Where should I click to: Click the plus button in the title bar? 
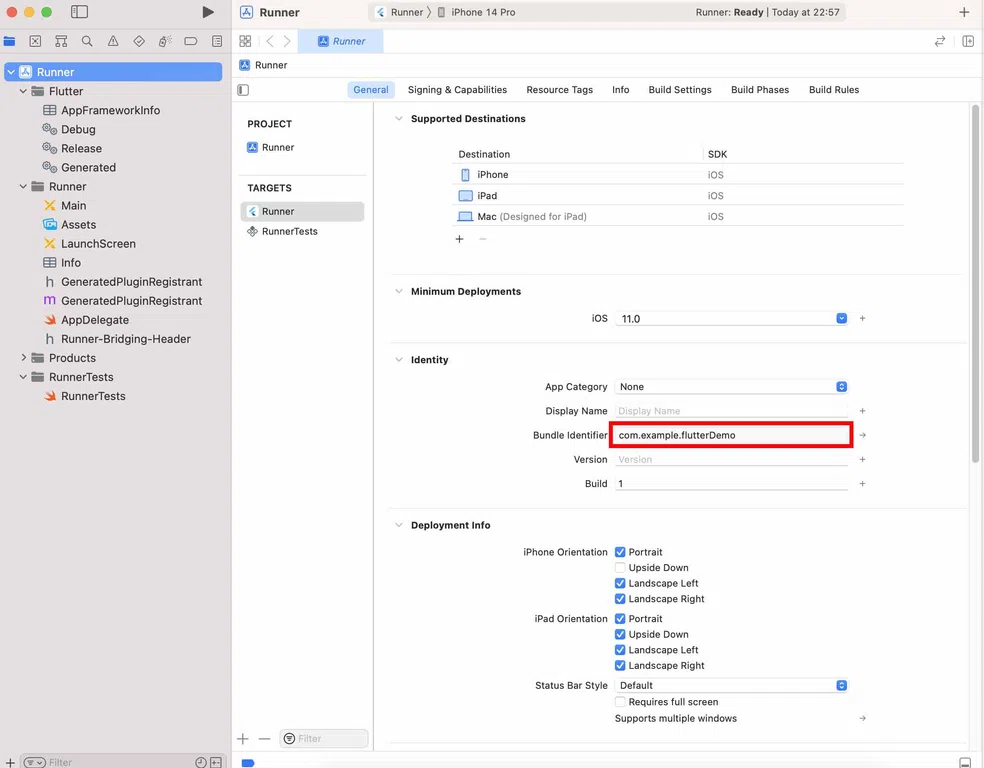coord(964,12)
